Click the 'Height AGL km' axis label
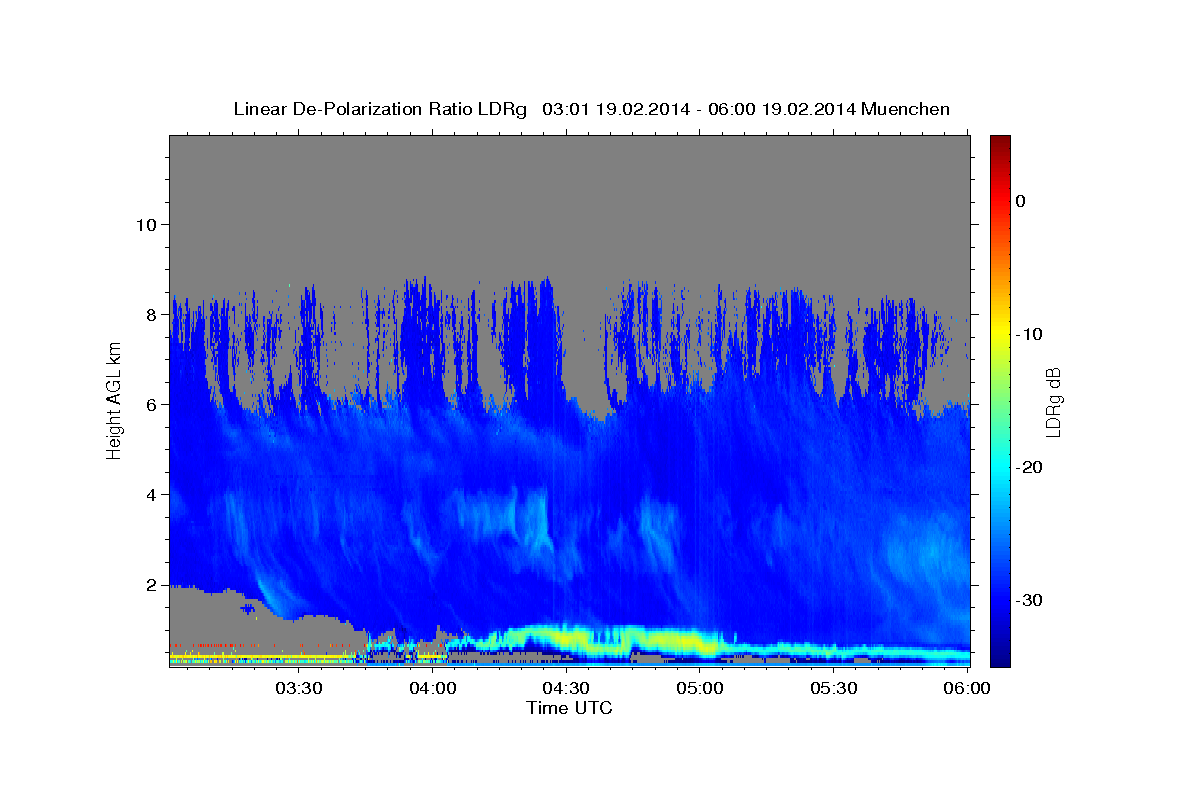Screen dimensions: 1200x800 pyautogui.click(x=115, y=400)
